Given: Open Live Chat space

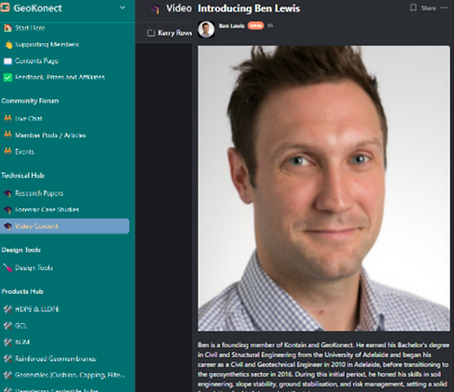Looking at the screenshot, I should (28, 119).
